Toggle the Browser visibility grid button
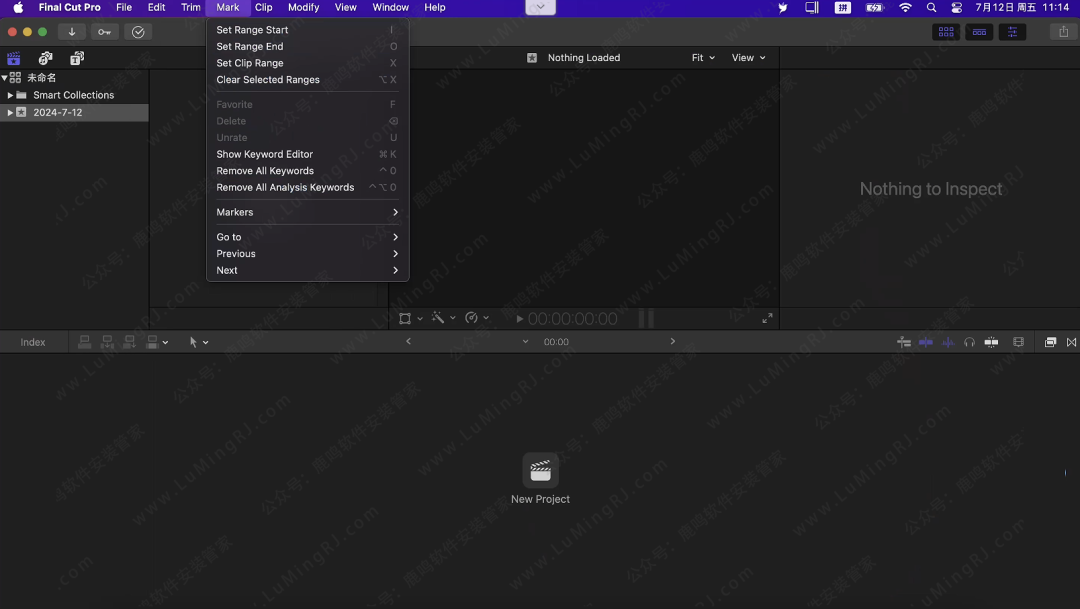Image resolution: width=1080 pixels, height=609 pixels. [945, 32]
